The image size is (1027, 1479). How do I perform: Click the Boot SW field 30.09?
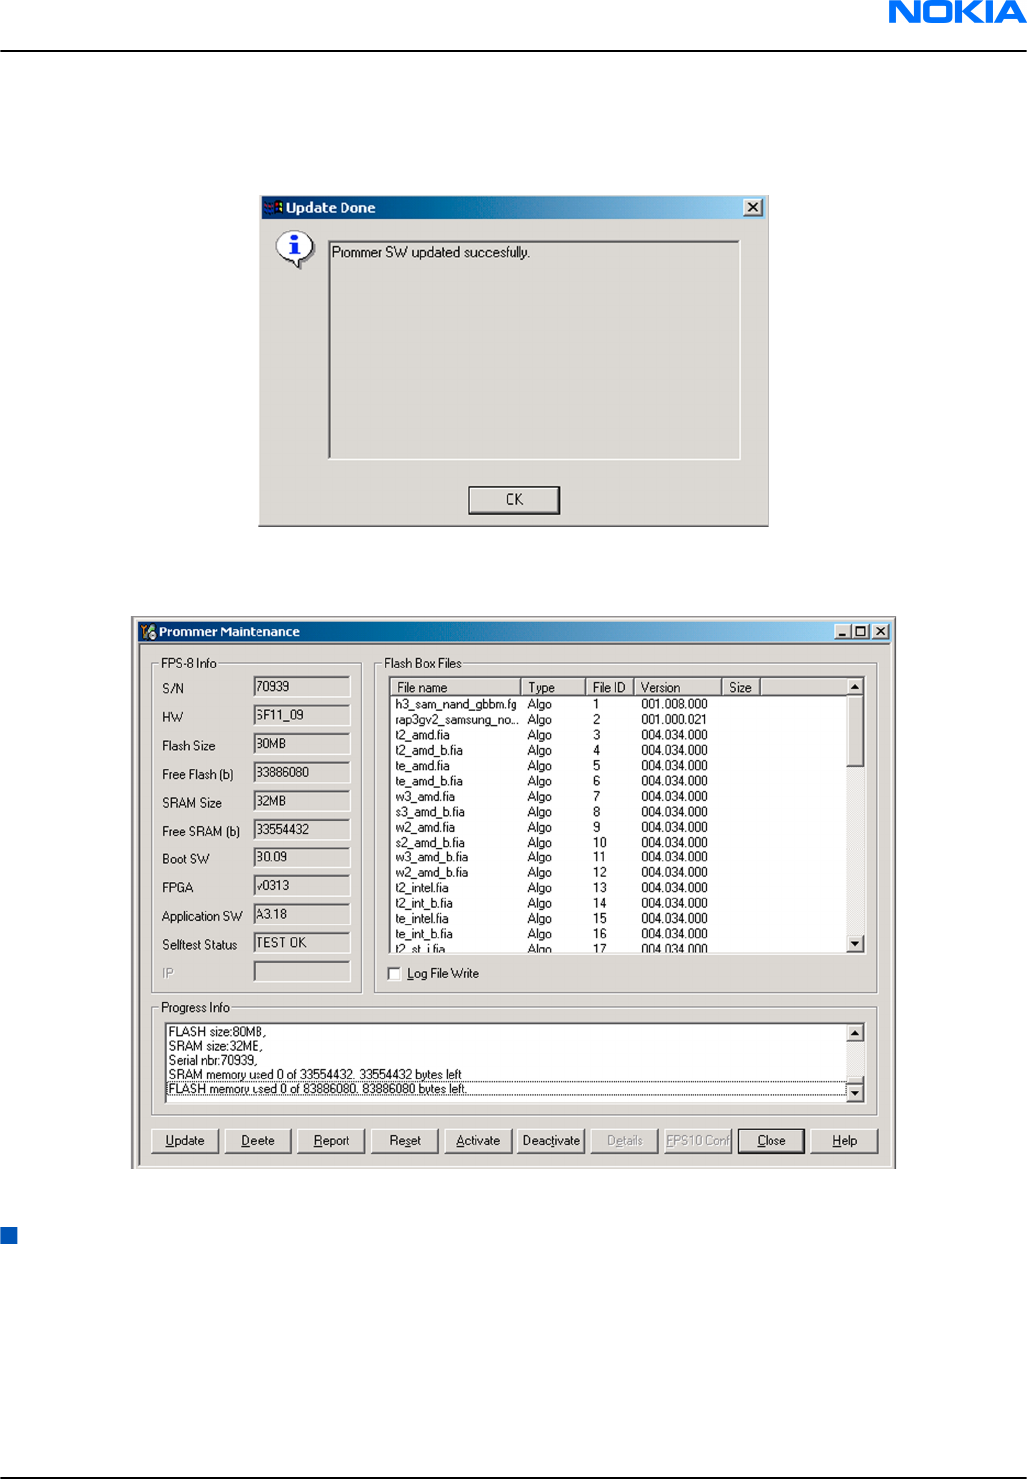[302, 857]
